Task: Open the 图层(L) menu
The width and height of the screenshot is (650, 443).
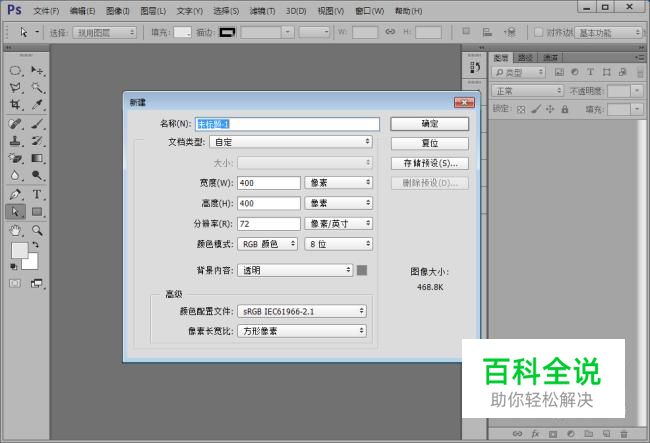Action: (153, 11)
